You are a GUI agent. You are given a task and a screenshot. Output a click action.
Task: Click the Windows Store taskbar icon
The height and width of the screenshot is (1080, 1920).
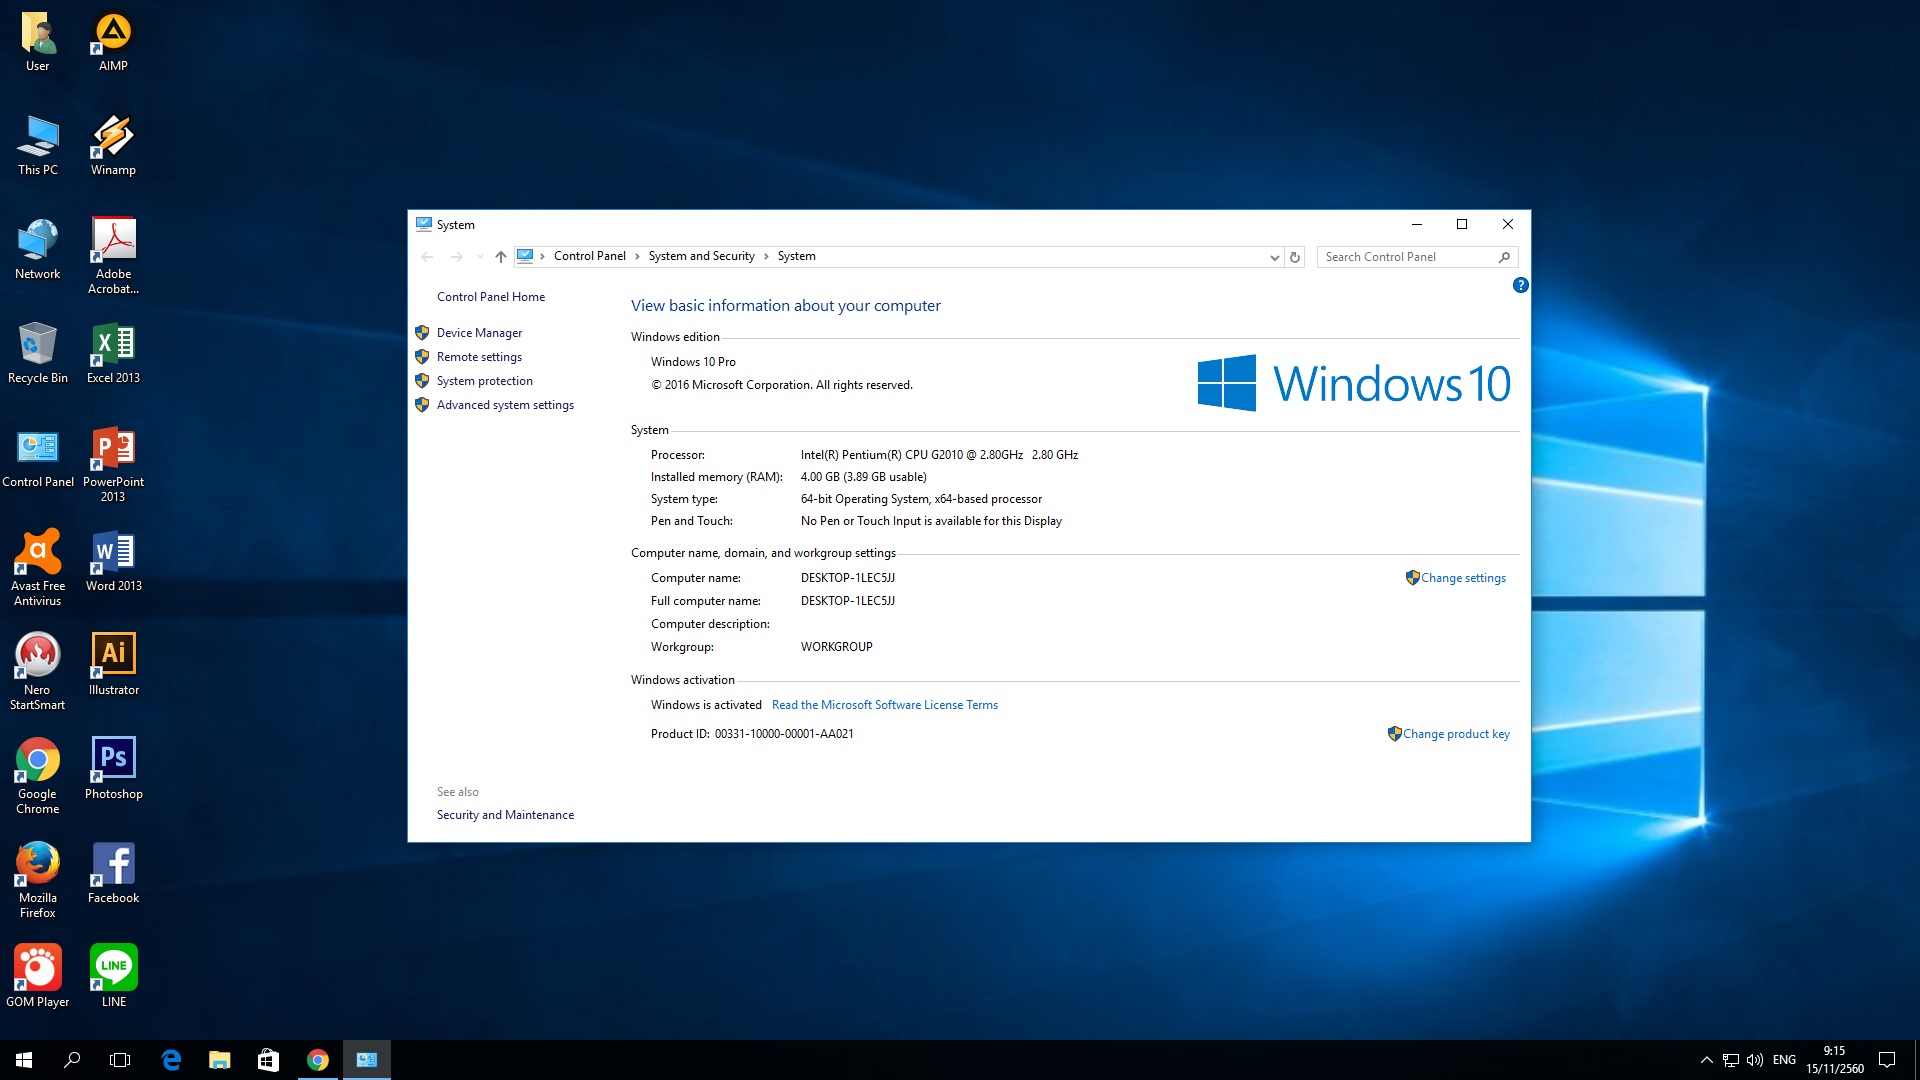(x=268, y=1060)
